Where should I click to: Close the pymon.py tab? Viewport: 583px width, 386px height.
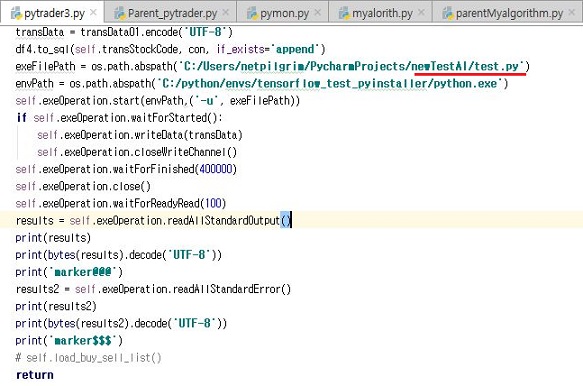click(318, 13)
